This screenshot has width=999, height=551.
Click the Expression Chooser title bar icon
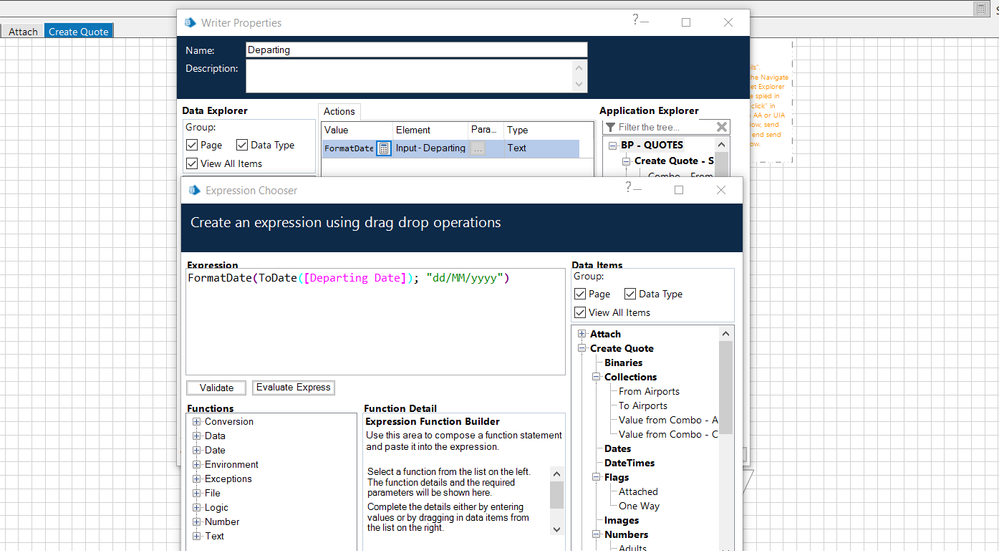click(195, 190)
